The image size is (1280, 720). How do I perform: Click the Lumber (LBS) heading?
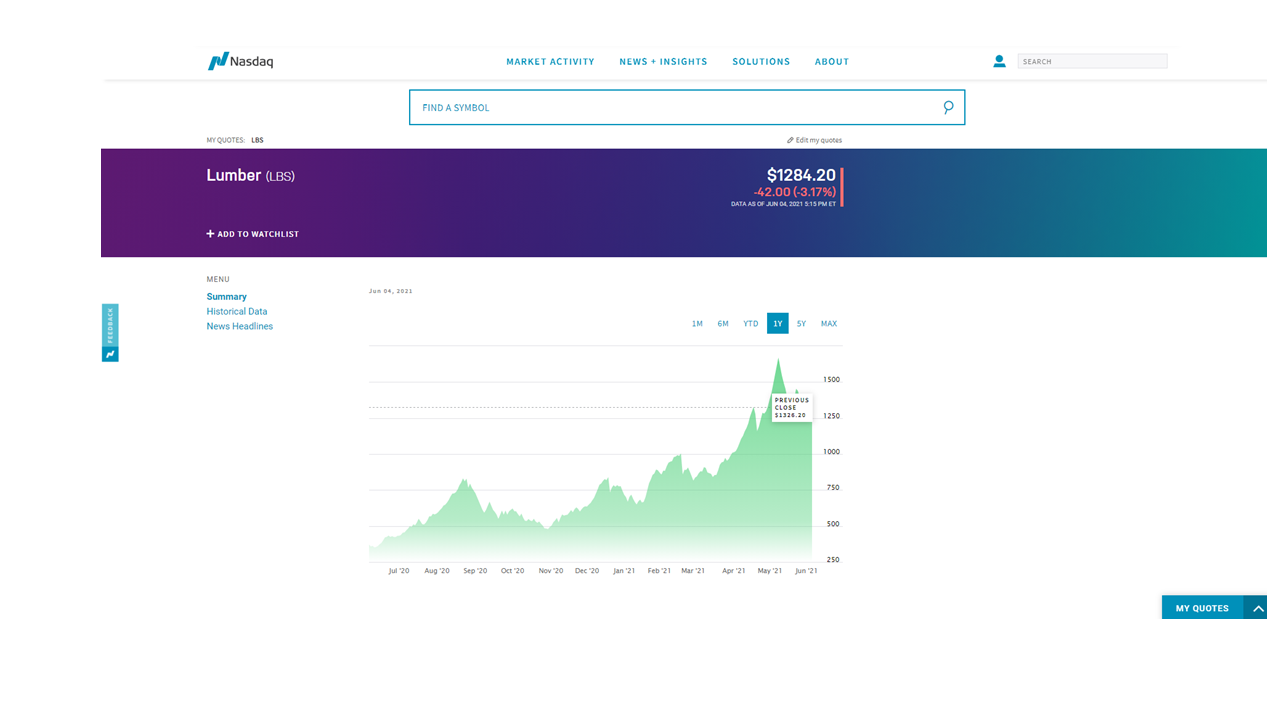(x=251, y=175)
